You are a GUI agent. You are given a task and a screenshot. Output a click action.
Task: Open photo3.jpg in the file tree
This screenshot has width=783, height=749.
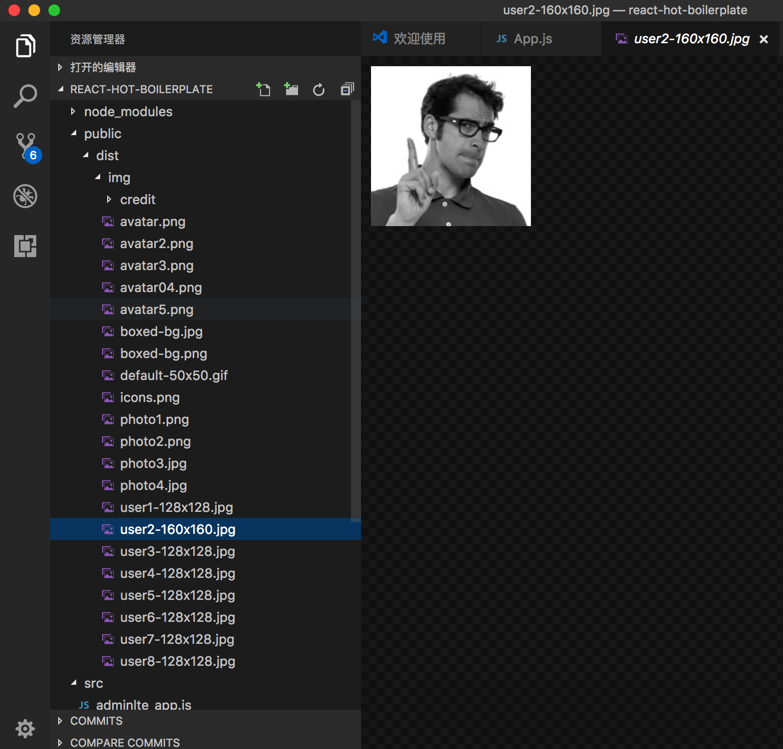[x=205, y=463]
